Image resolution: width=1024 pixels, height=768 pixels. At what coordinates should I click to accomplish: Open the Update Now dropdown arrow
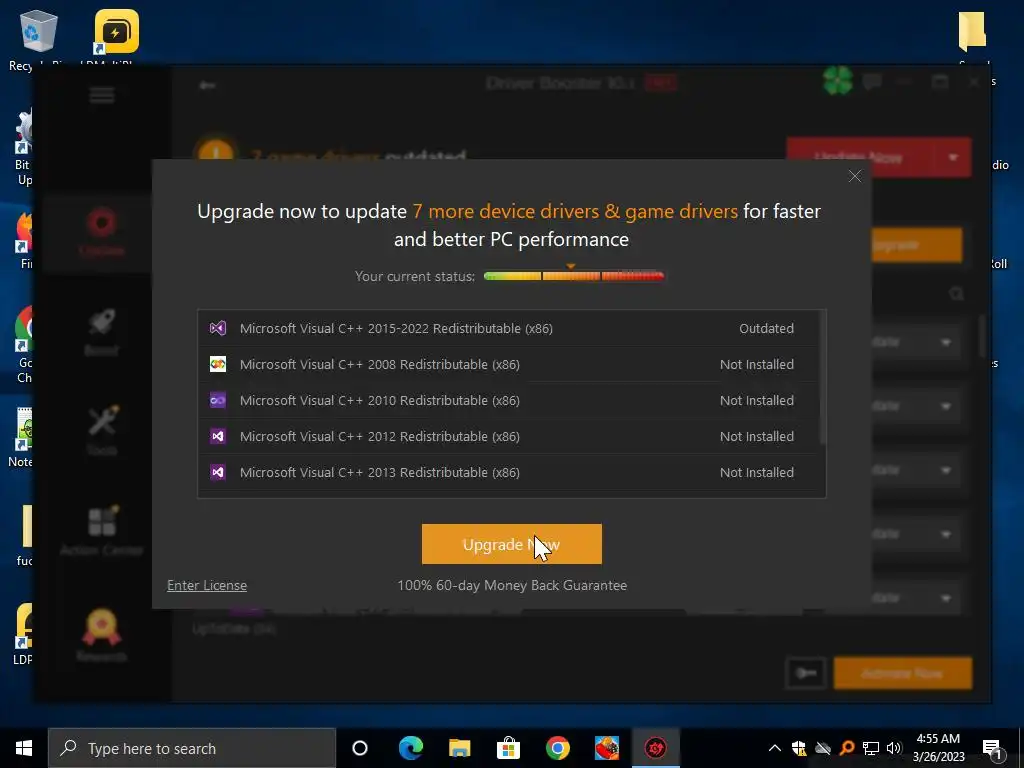[953, 157]
